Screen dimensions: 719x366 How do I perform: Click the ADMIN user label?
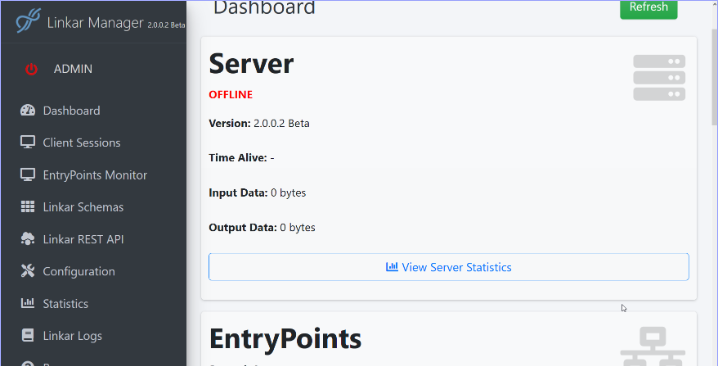pos(73,69)
